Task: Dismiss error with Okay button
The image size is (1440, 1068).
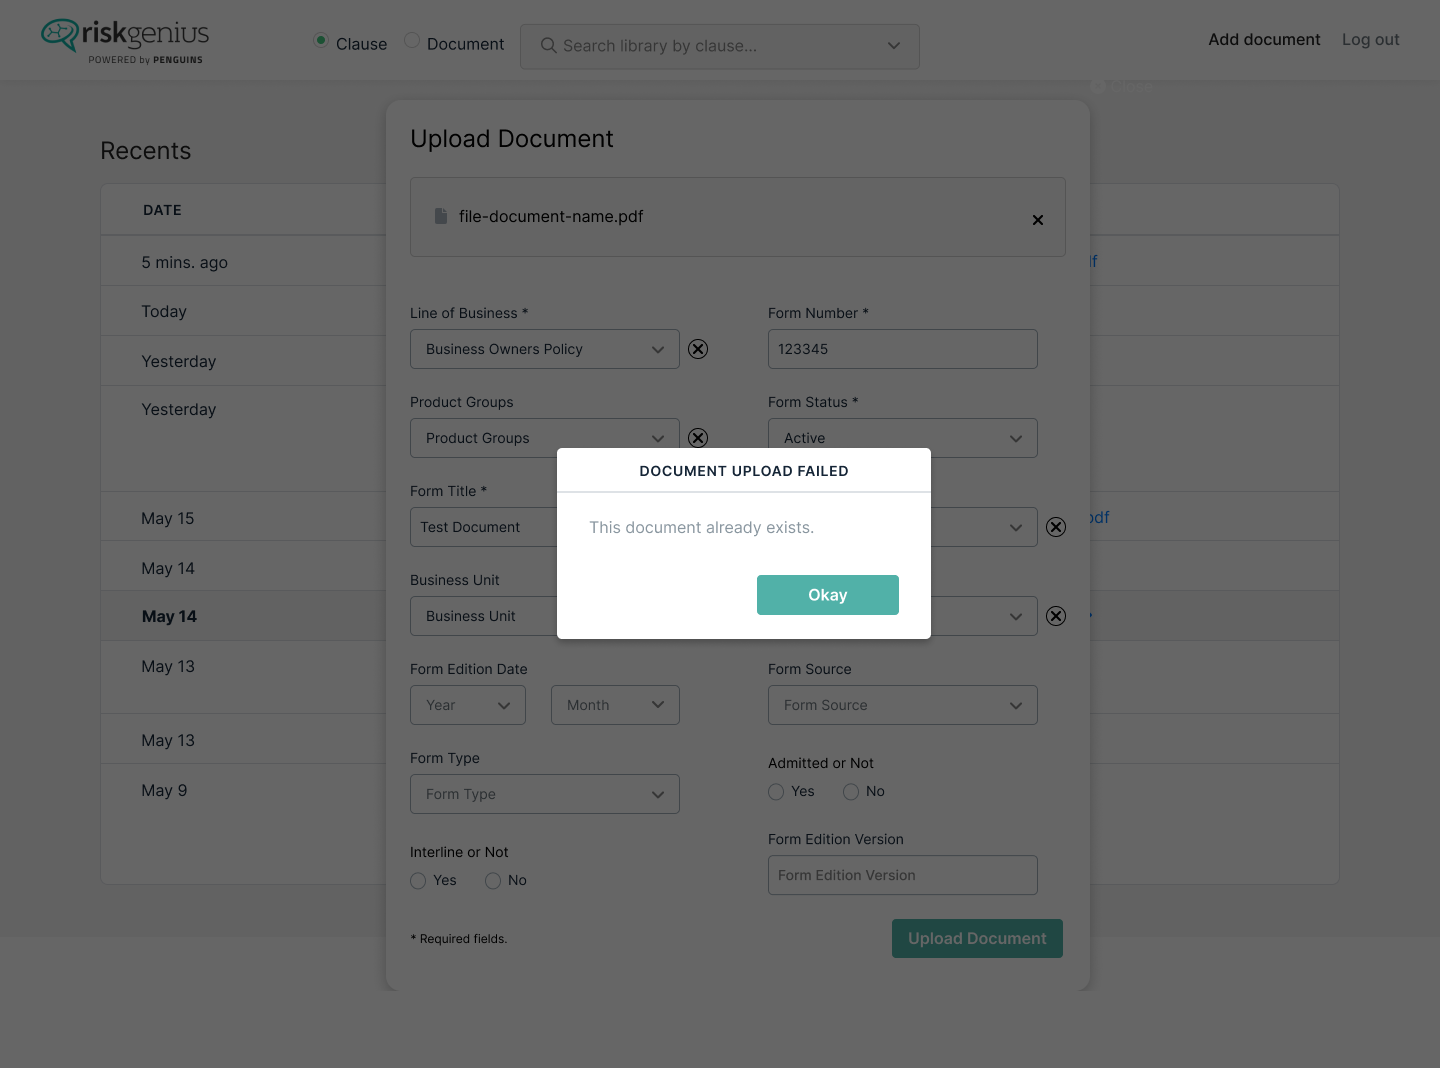Action: coord(828,595)
